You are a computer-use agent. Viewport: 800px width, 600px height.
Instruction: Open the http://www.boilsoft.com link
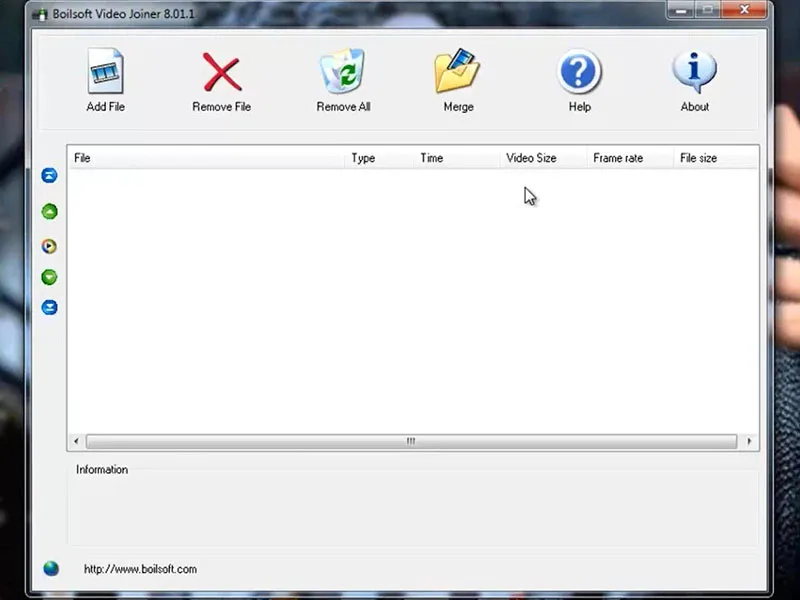140,569
